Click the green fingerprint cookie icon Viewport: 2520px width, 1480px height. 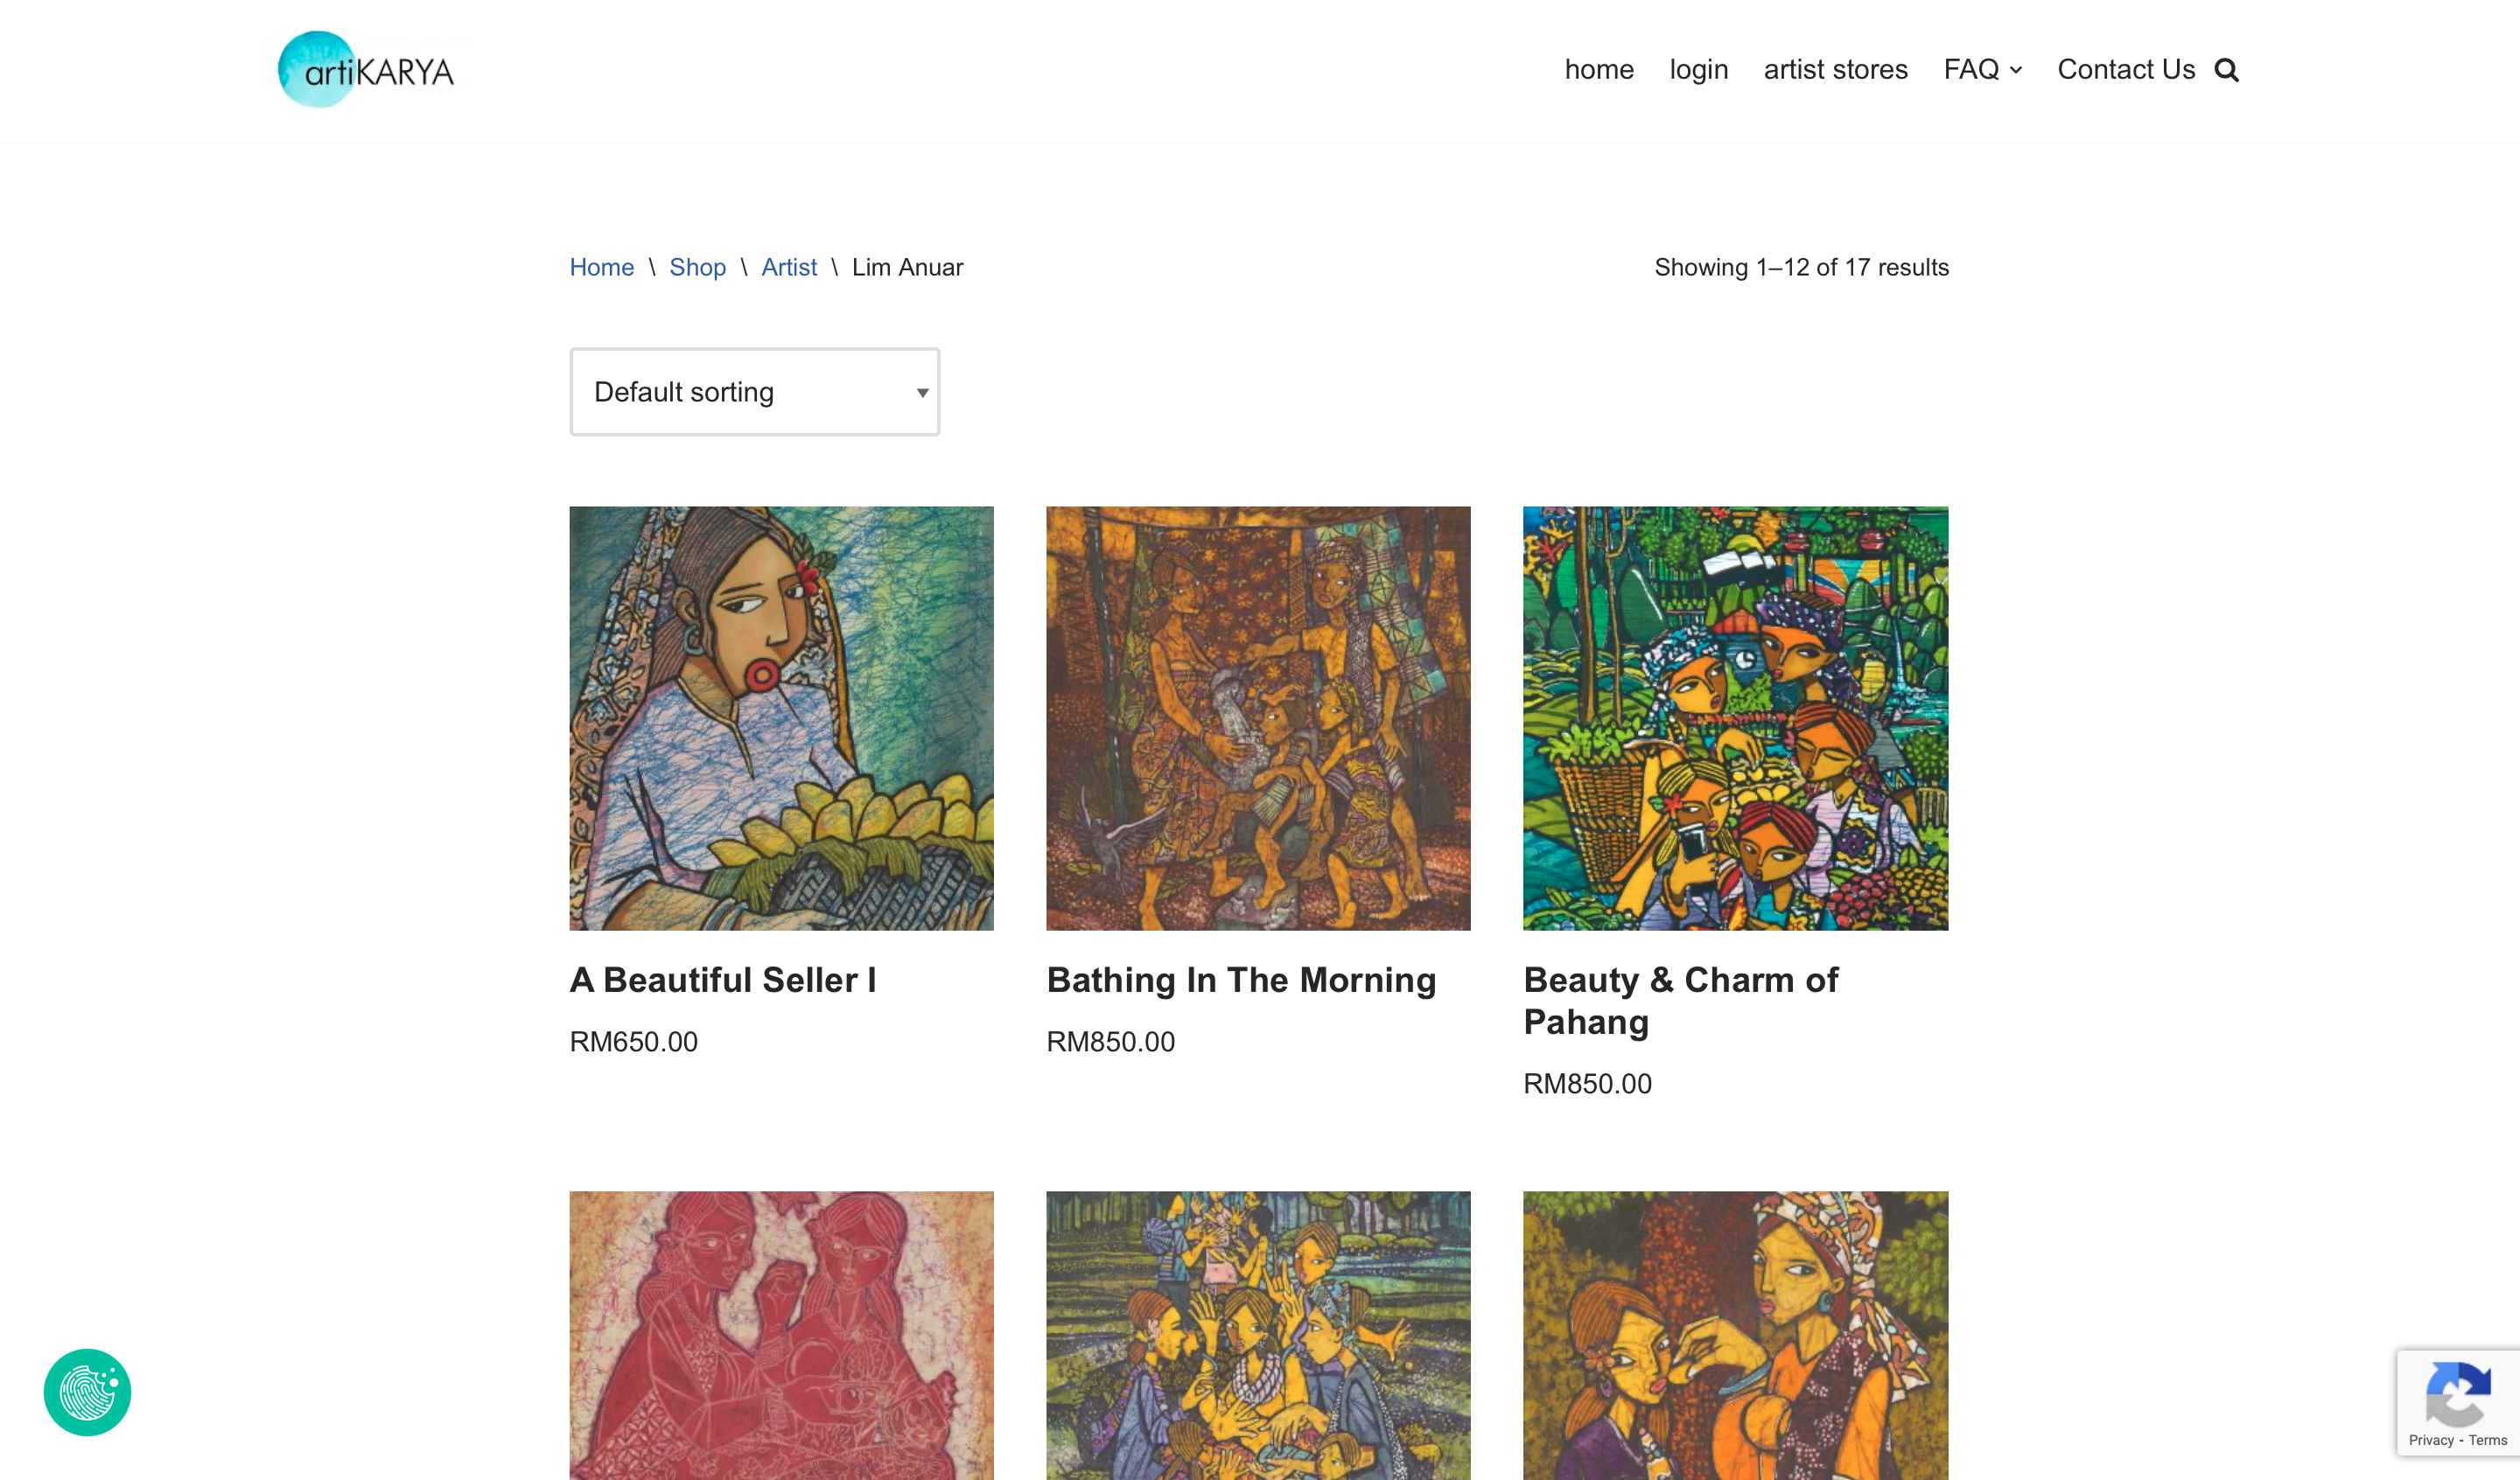click(x=88, y=1392)
